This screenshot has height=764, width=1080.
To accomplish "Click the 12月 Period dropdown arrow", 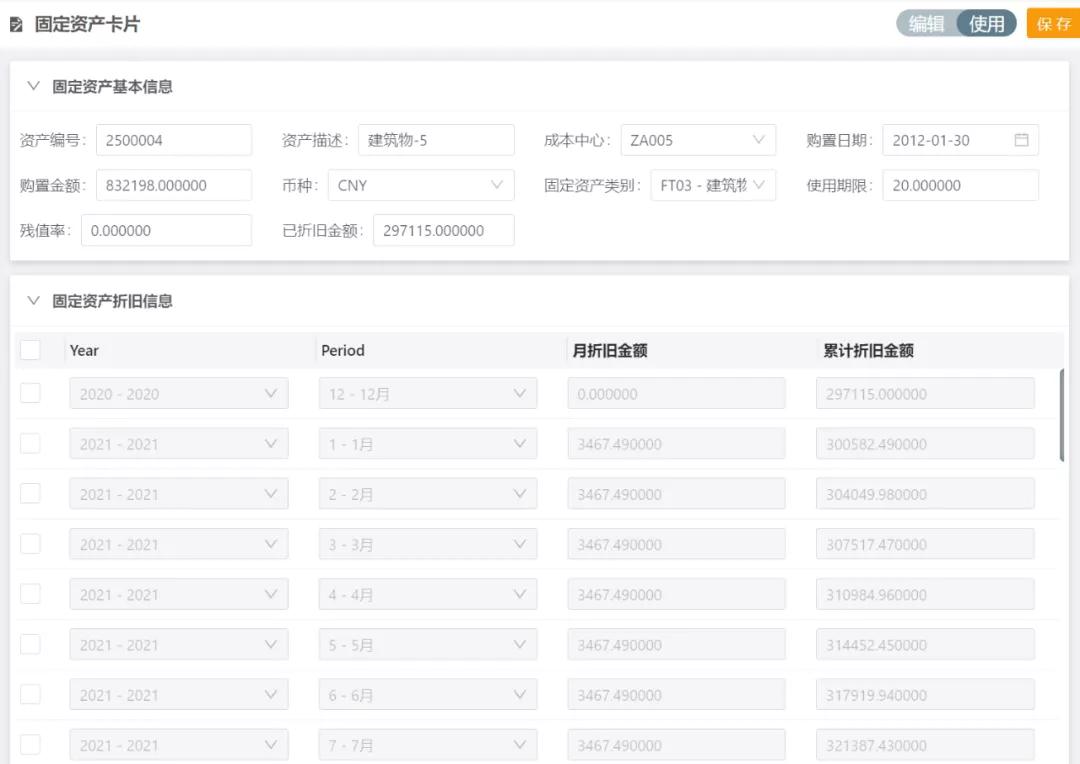I will pyautogui.click(x=521, y=393).
